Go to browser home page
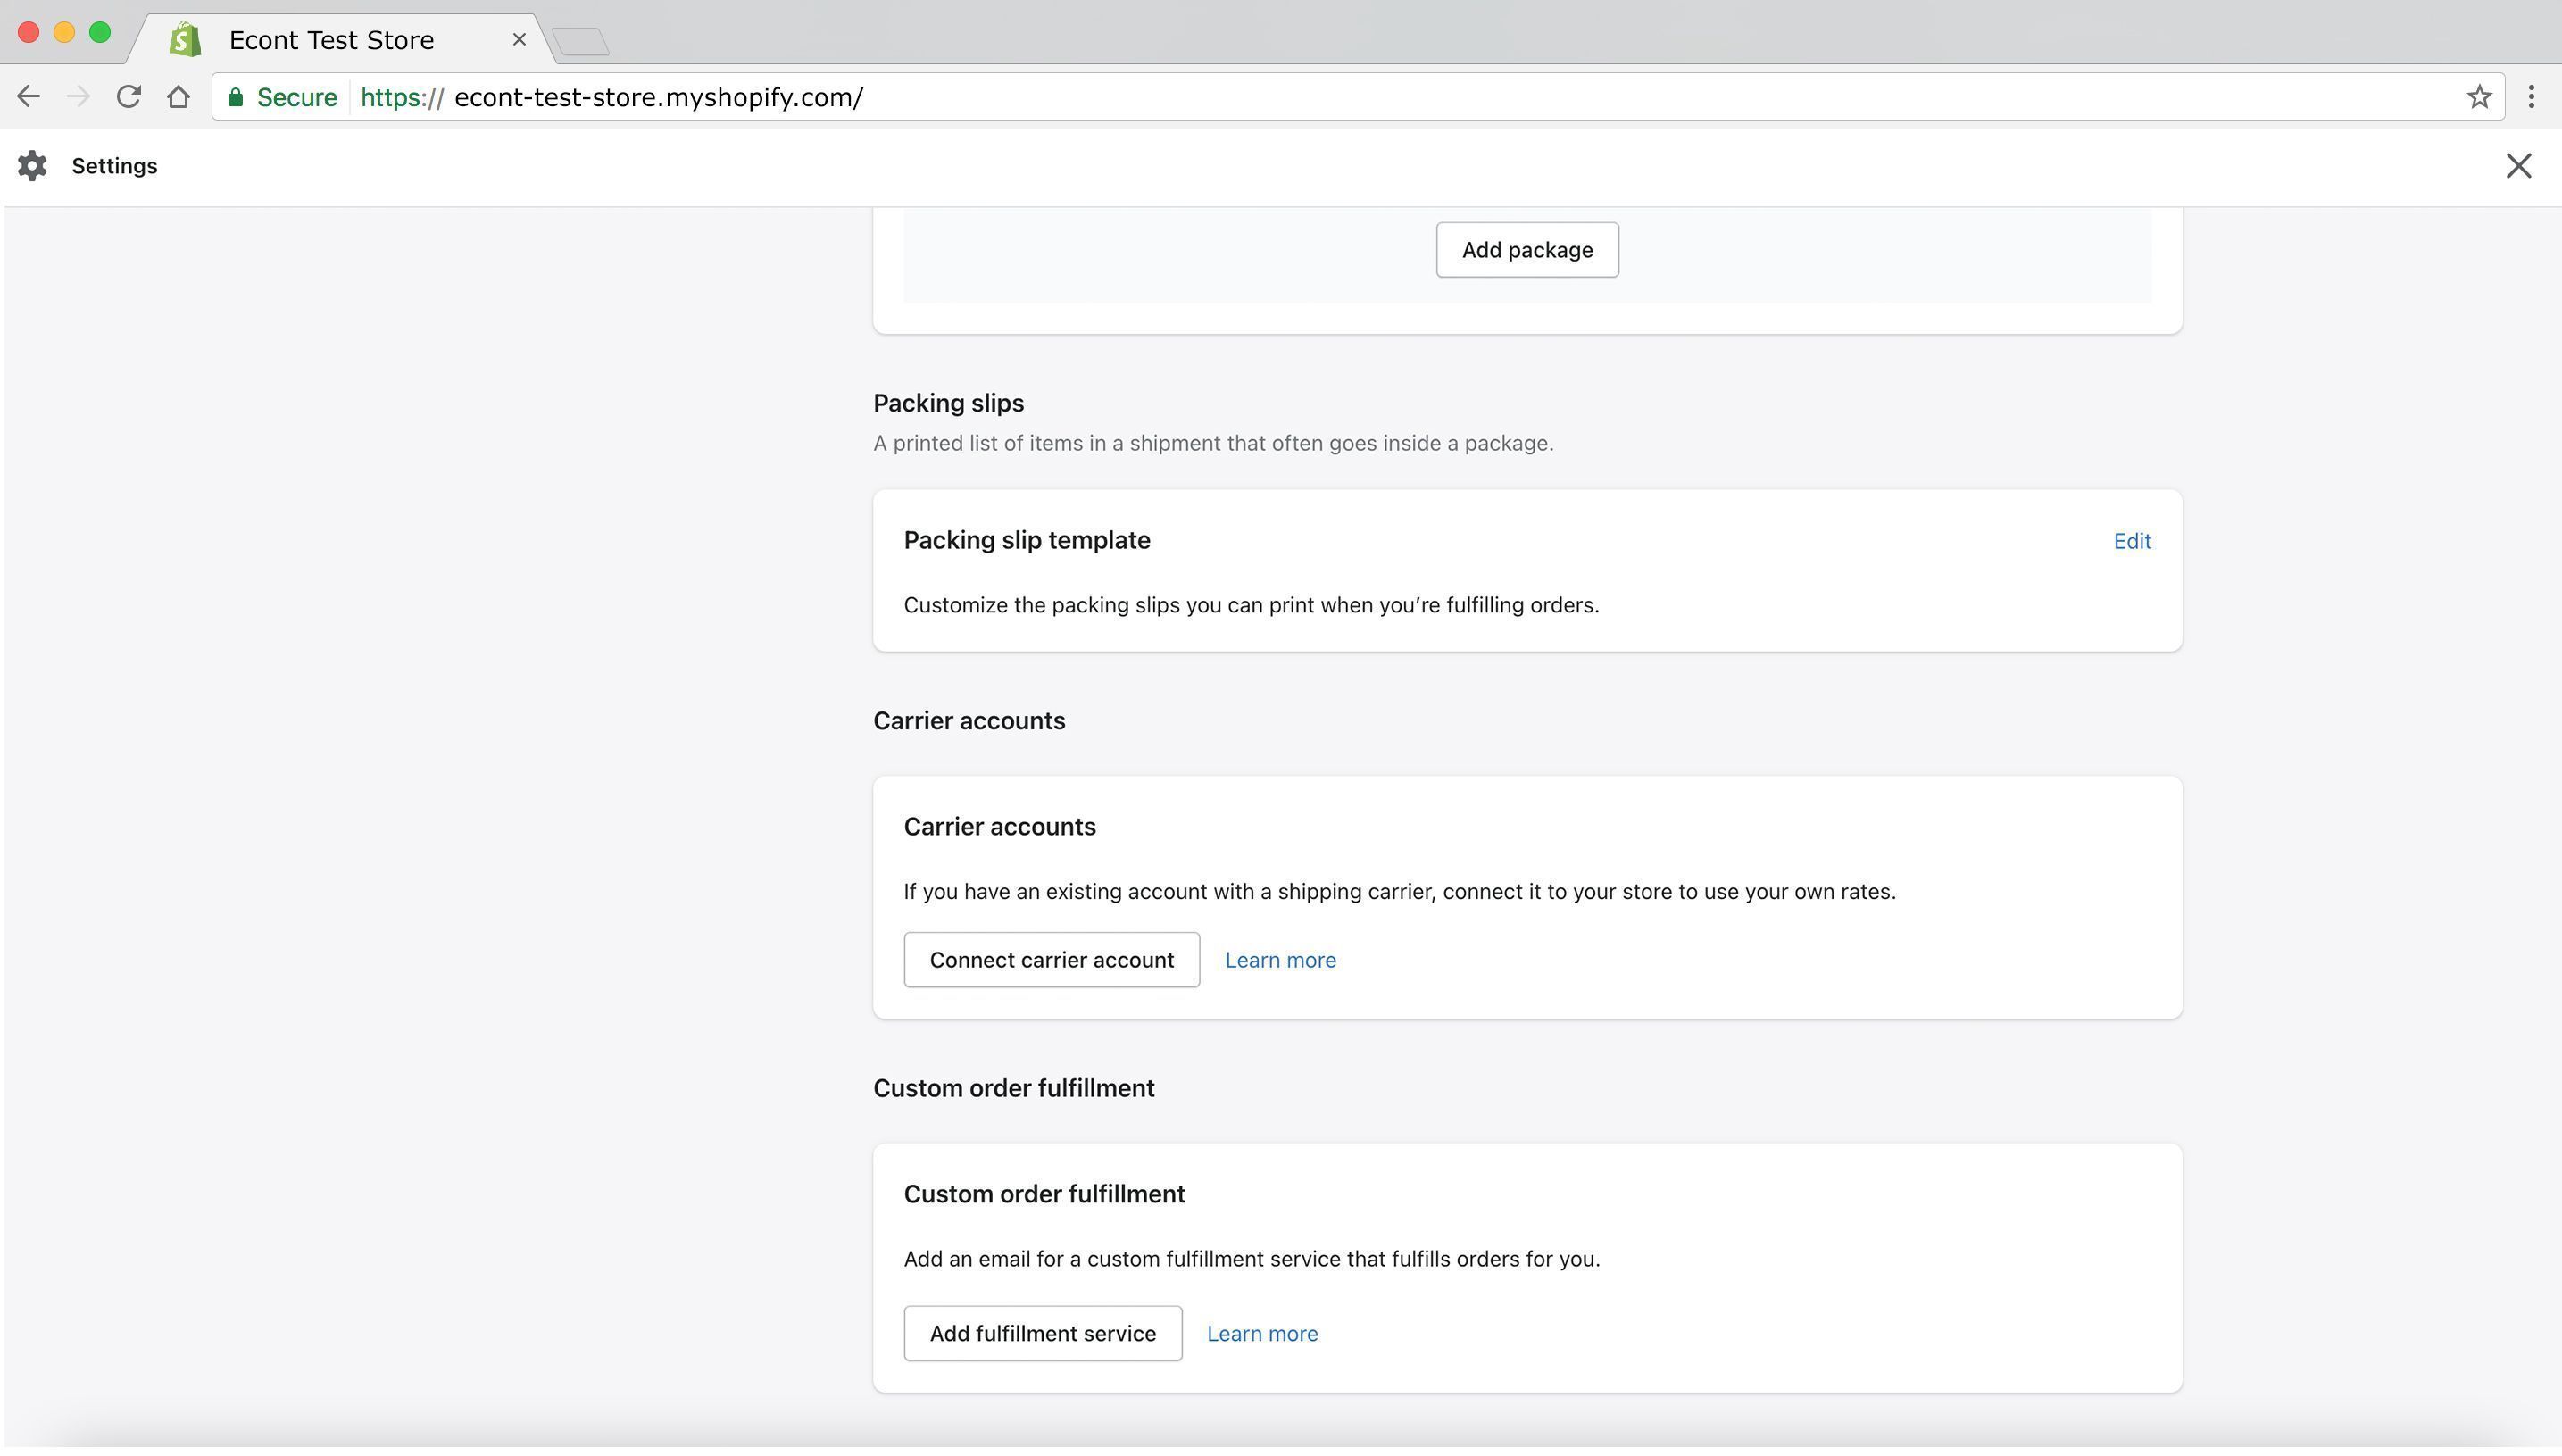 tap(178, 97)
